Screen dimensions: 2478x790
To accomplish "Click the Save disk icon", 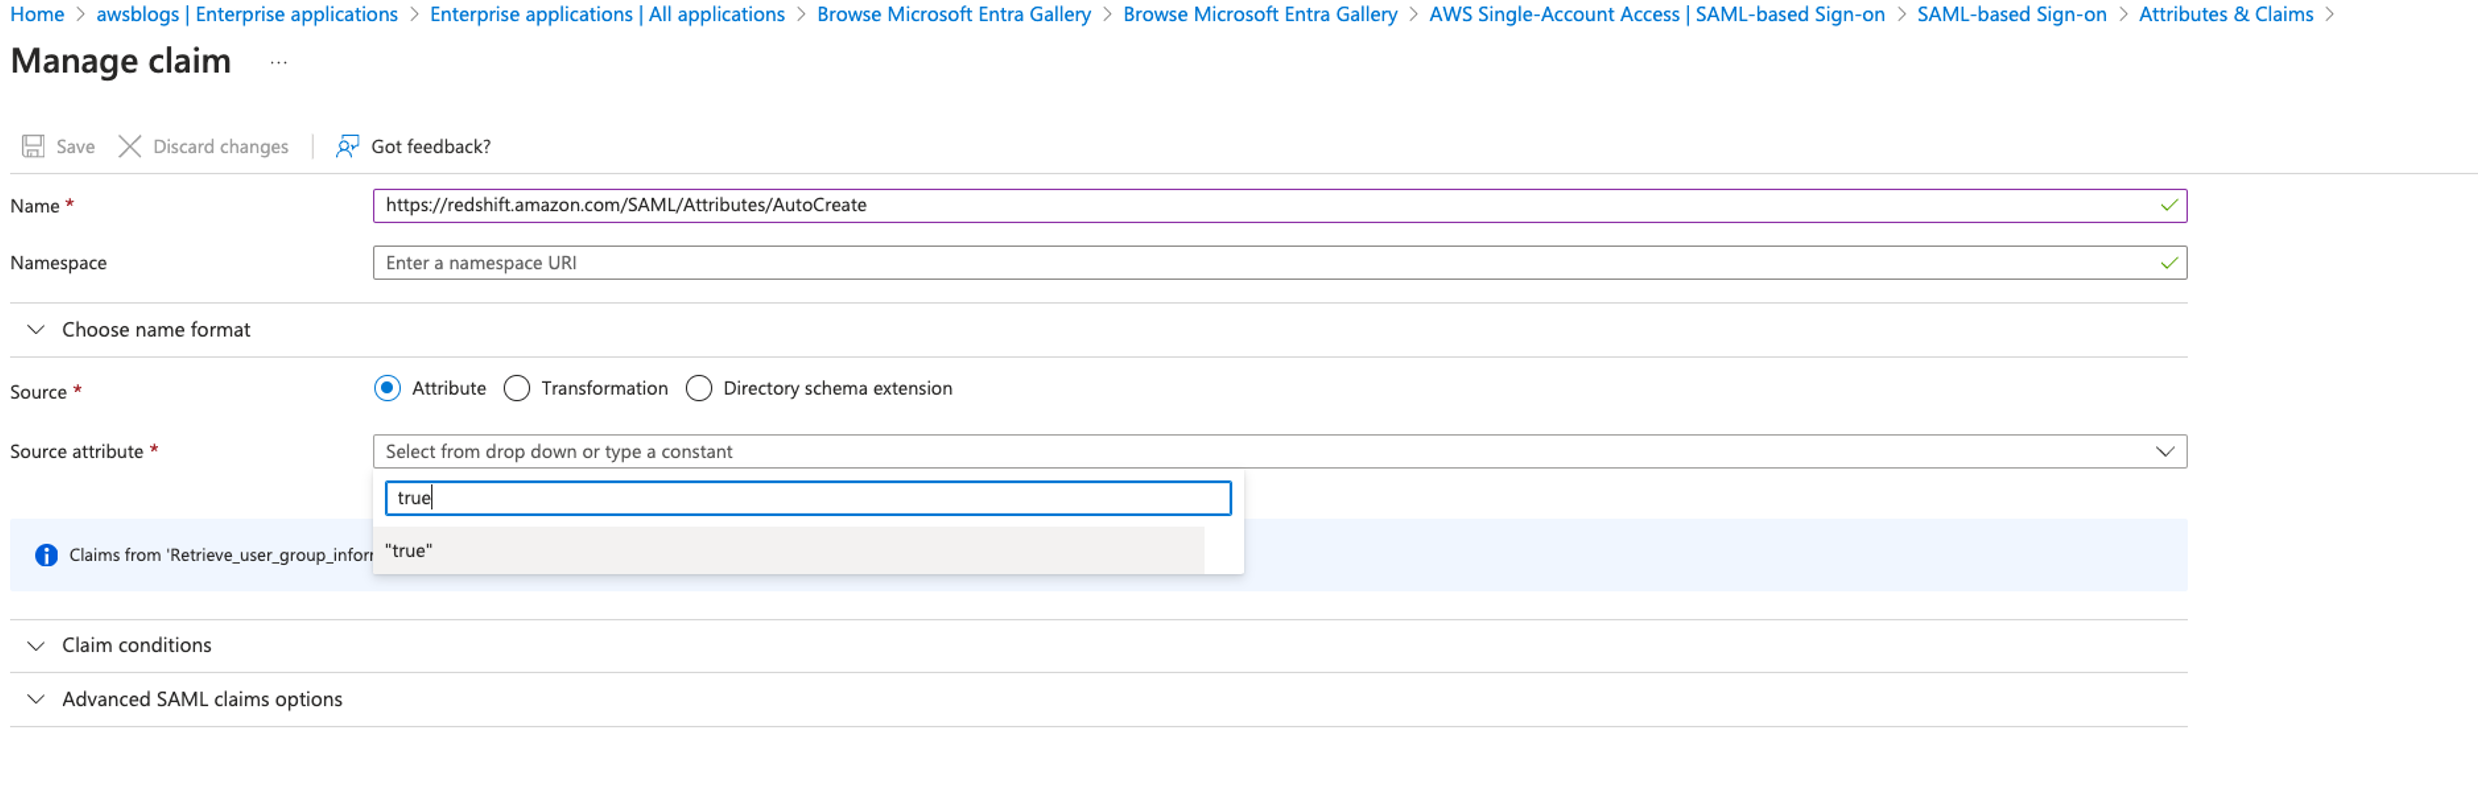I will (x=33, y=146).
